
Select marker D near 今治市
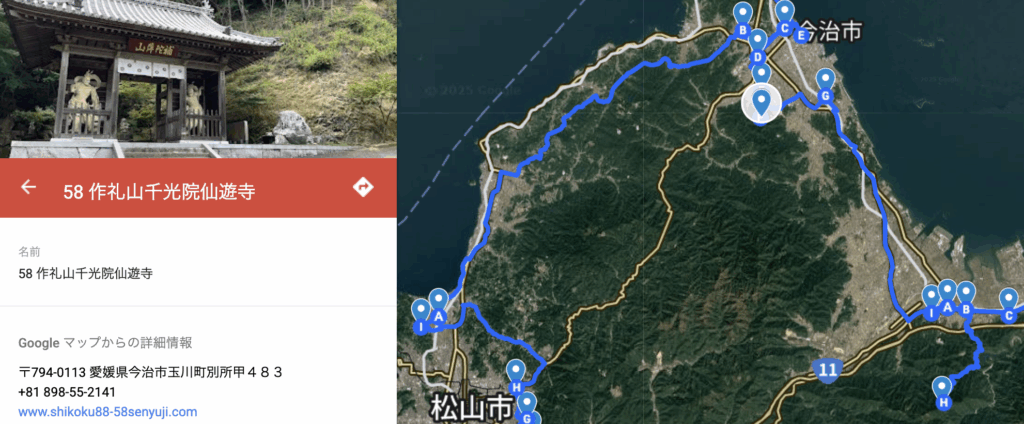758,48
